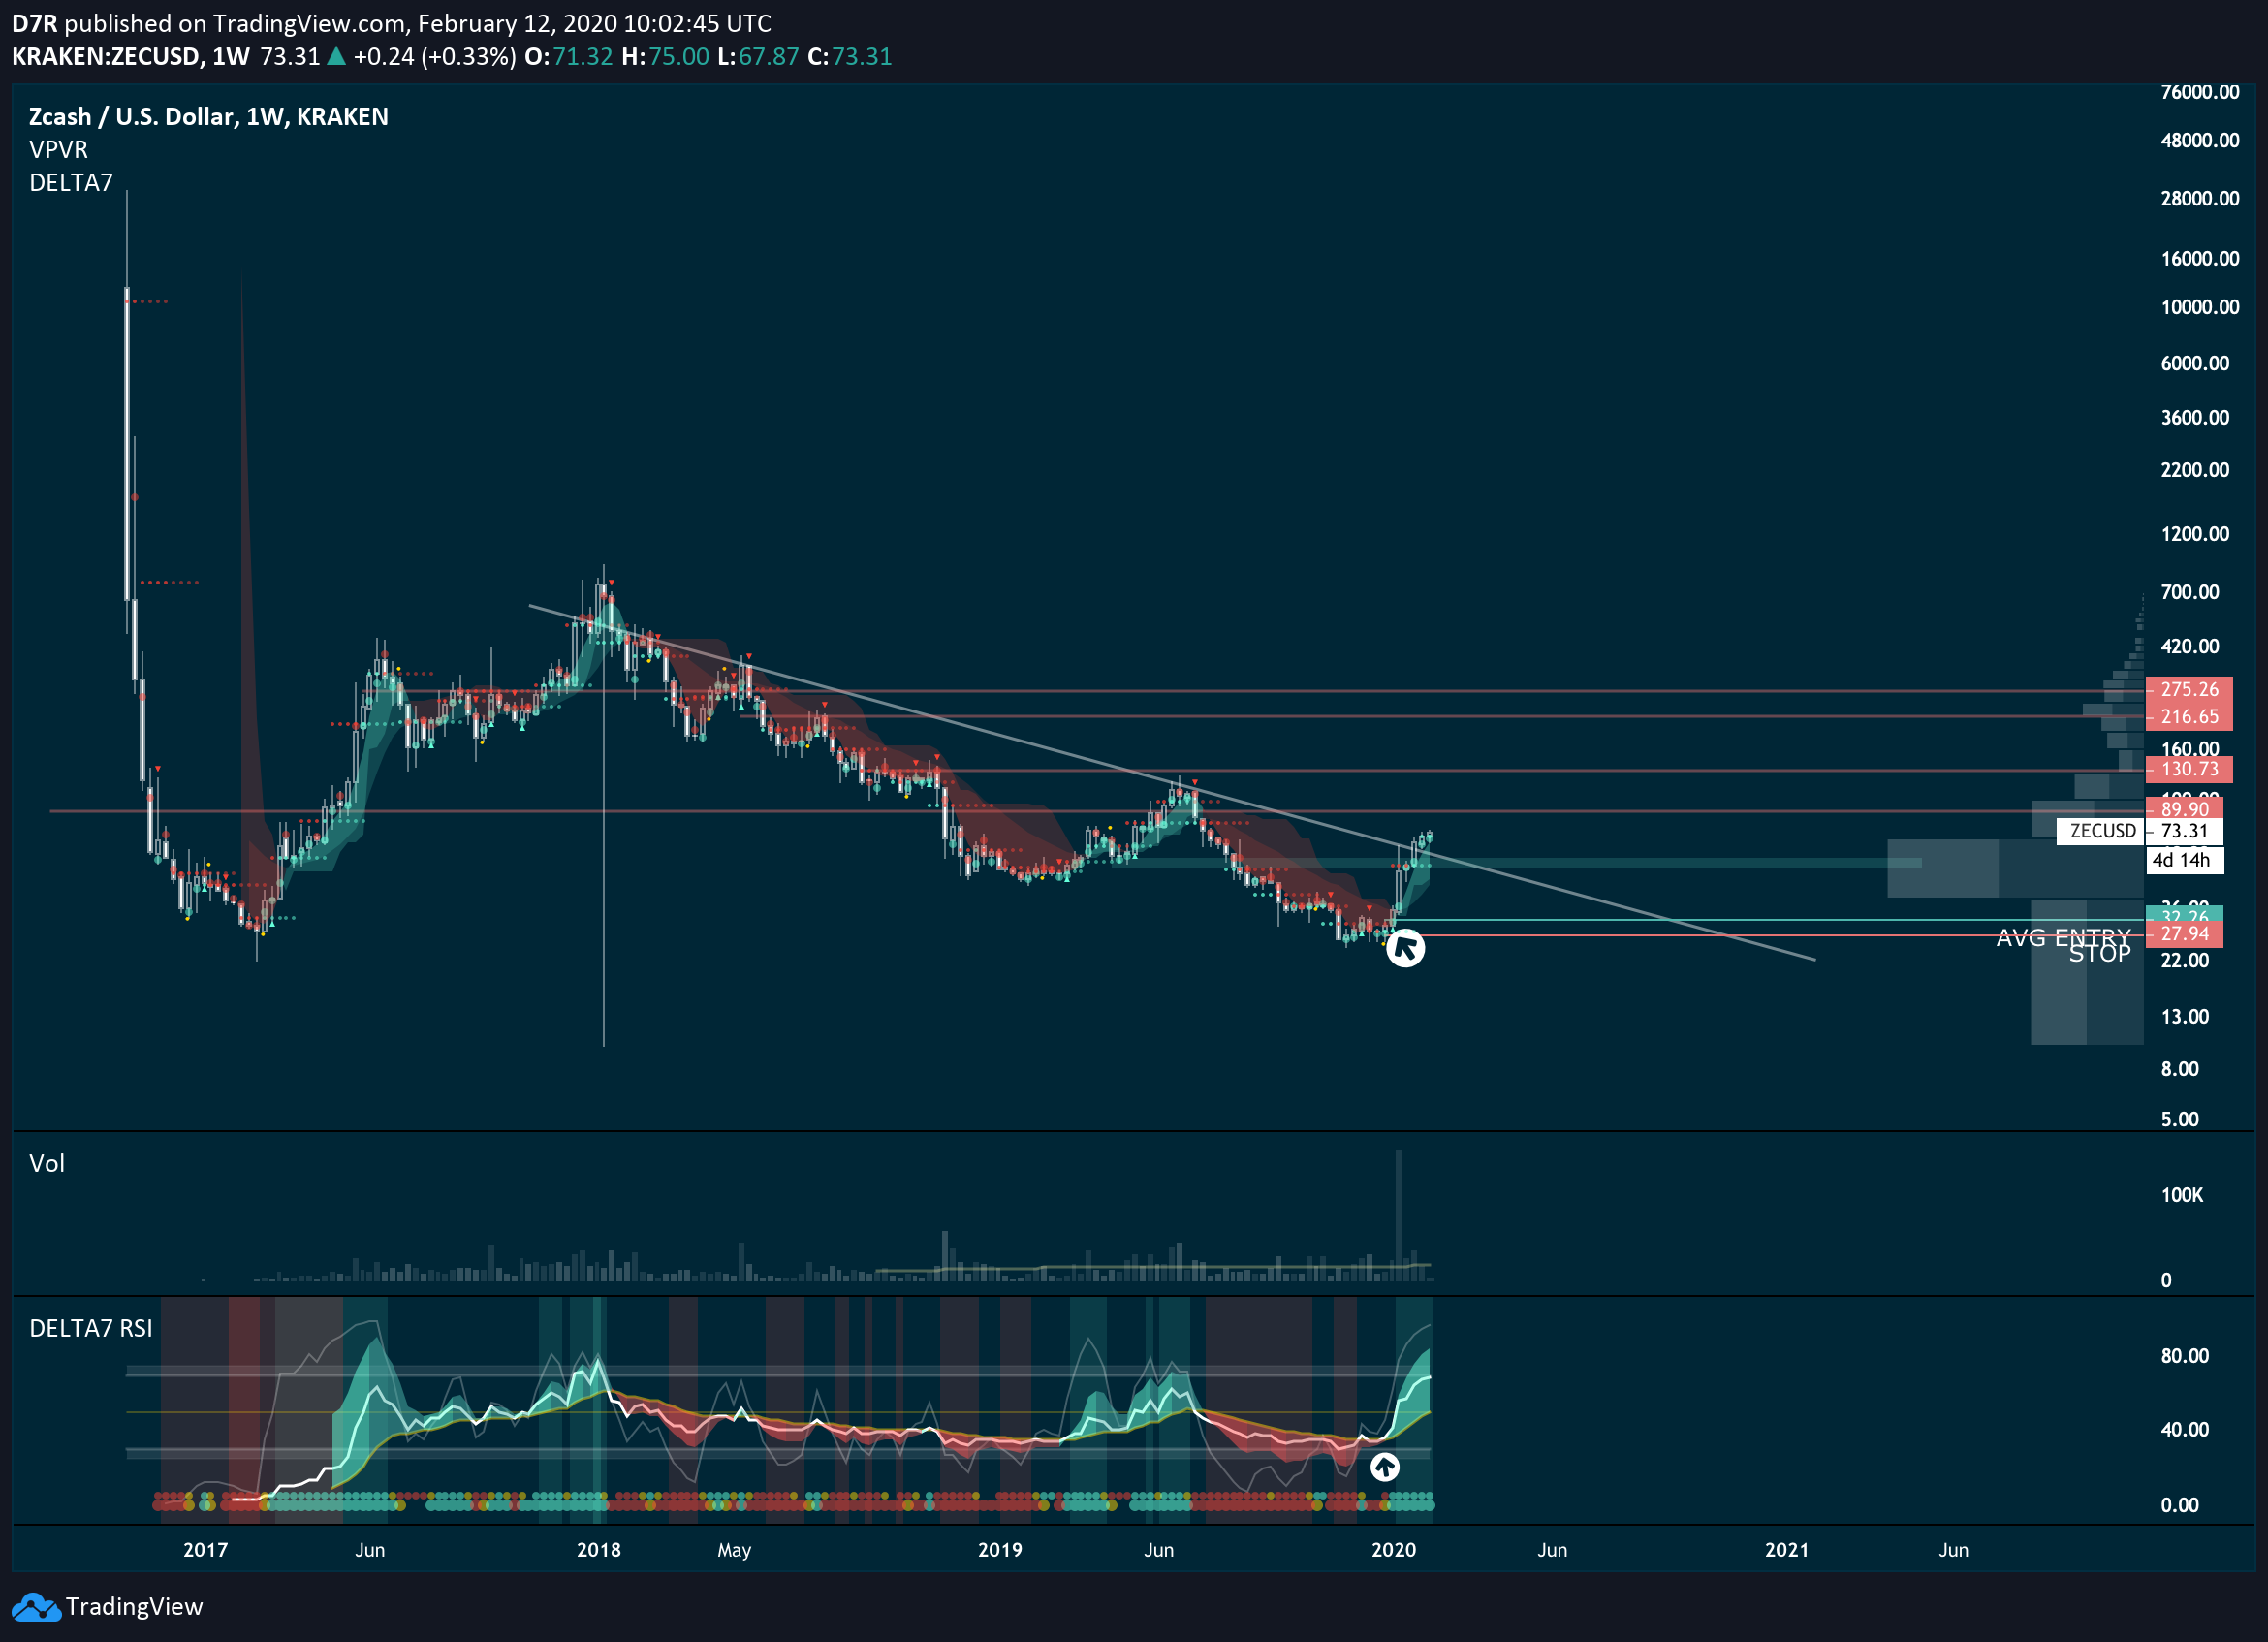Viewport: 2268px width, 1642px height.
Task: Click the 2017 time axis label
Action: pyautogui.click(x=205, y=1550)
